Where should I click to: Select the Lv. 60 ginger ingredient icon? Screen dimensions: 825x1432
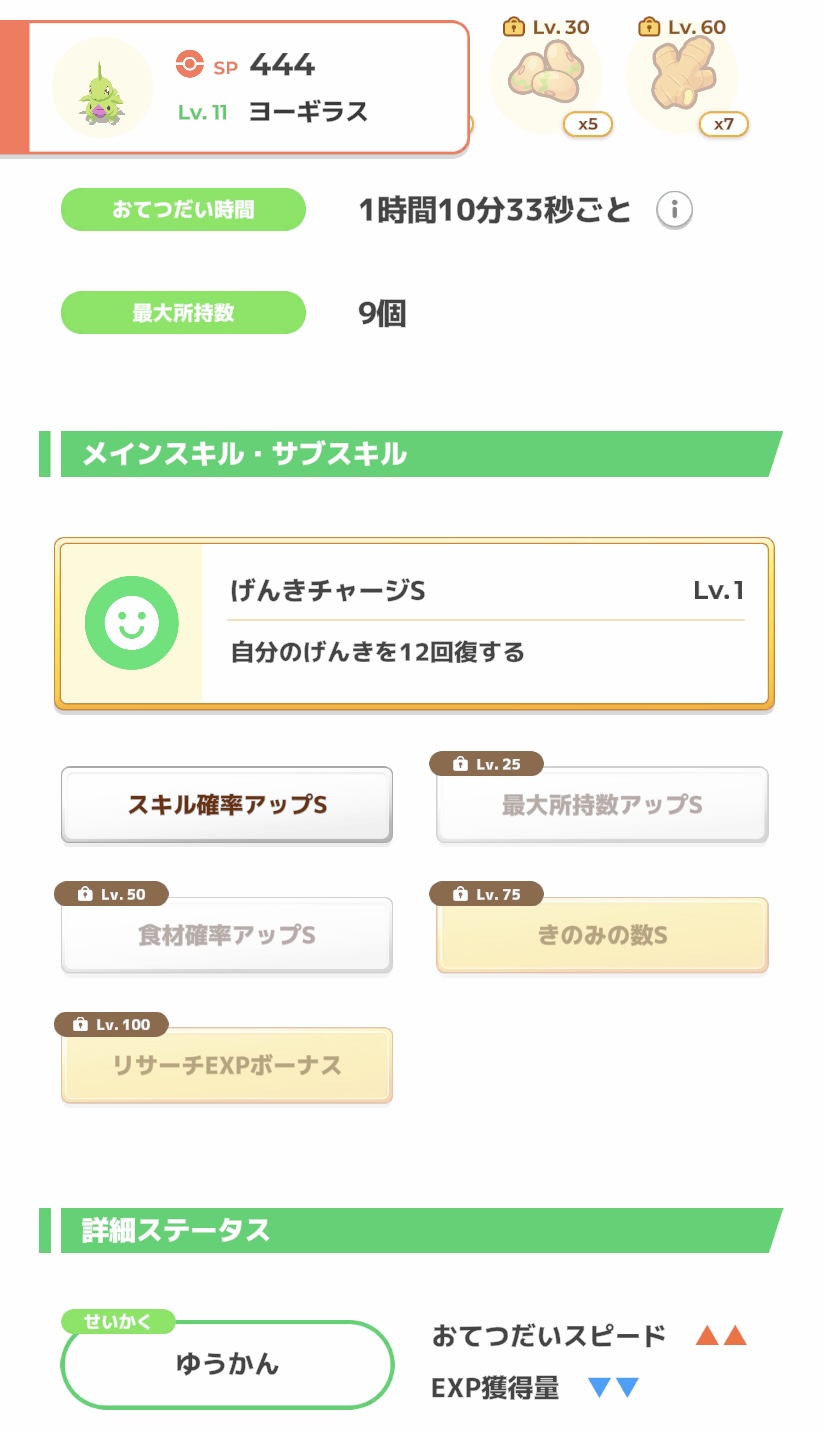[x=681, y=80]
